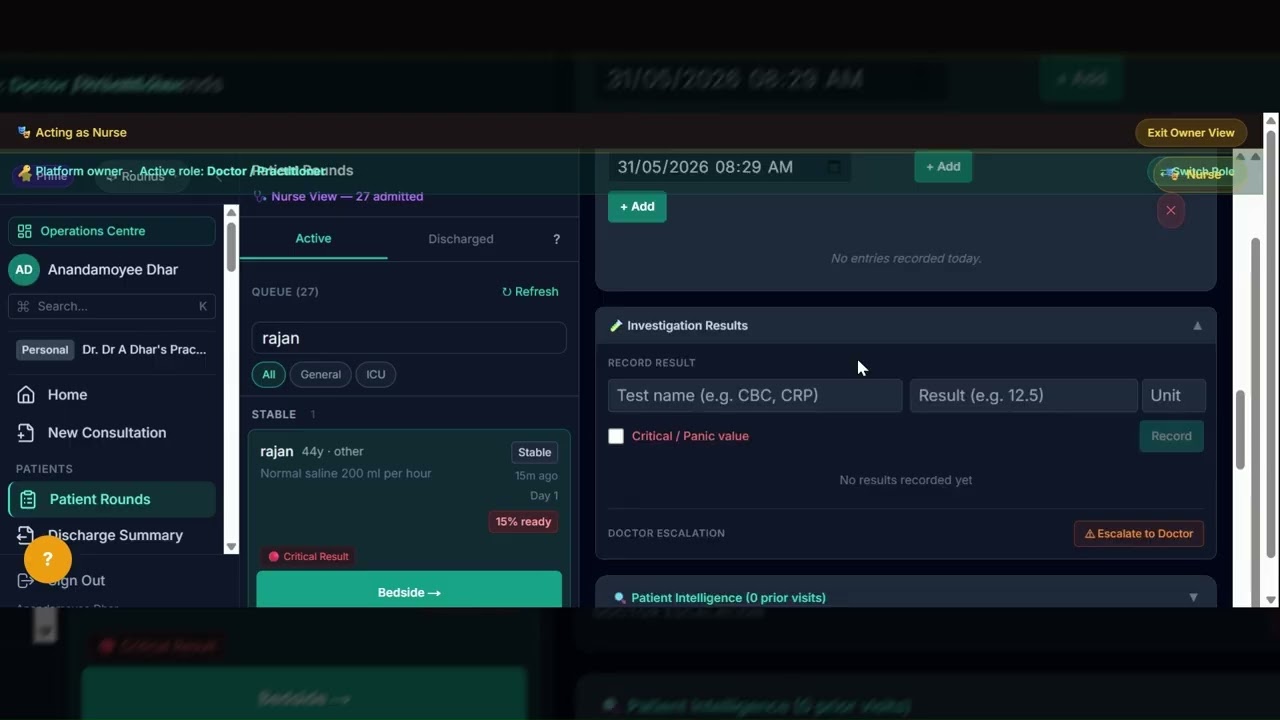Click the sidebar Search box
The height and width of the screenshot is (720, 1280).
[112, 307]
